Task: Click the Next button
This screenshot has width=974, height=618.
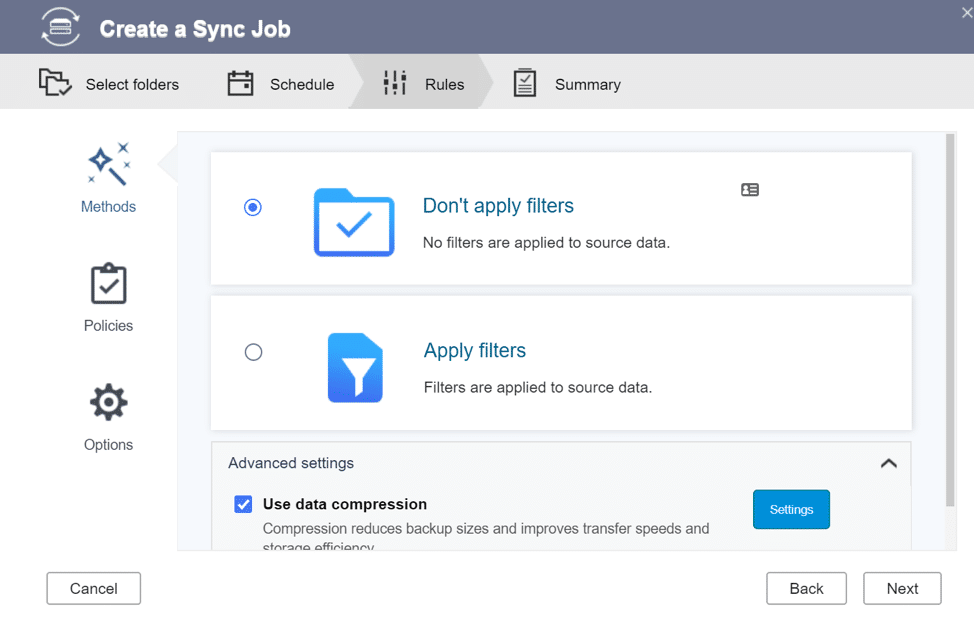Action: click(x=902, y=588)
